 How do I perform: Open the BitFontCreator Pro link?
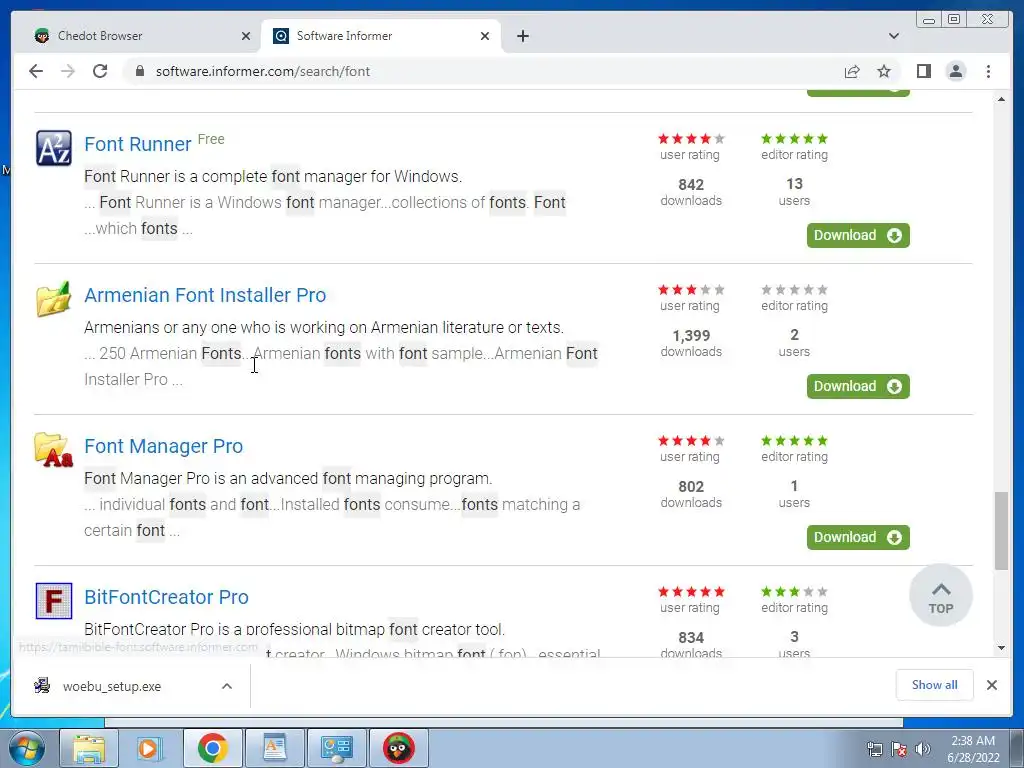coord(167,597)
